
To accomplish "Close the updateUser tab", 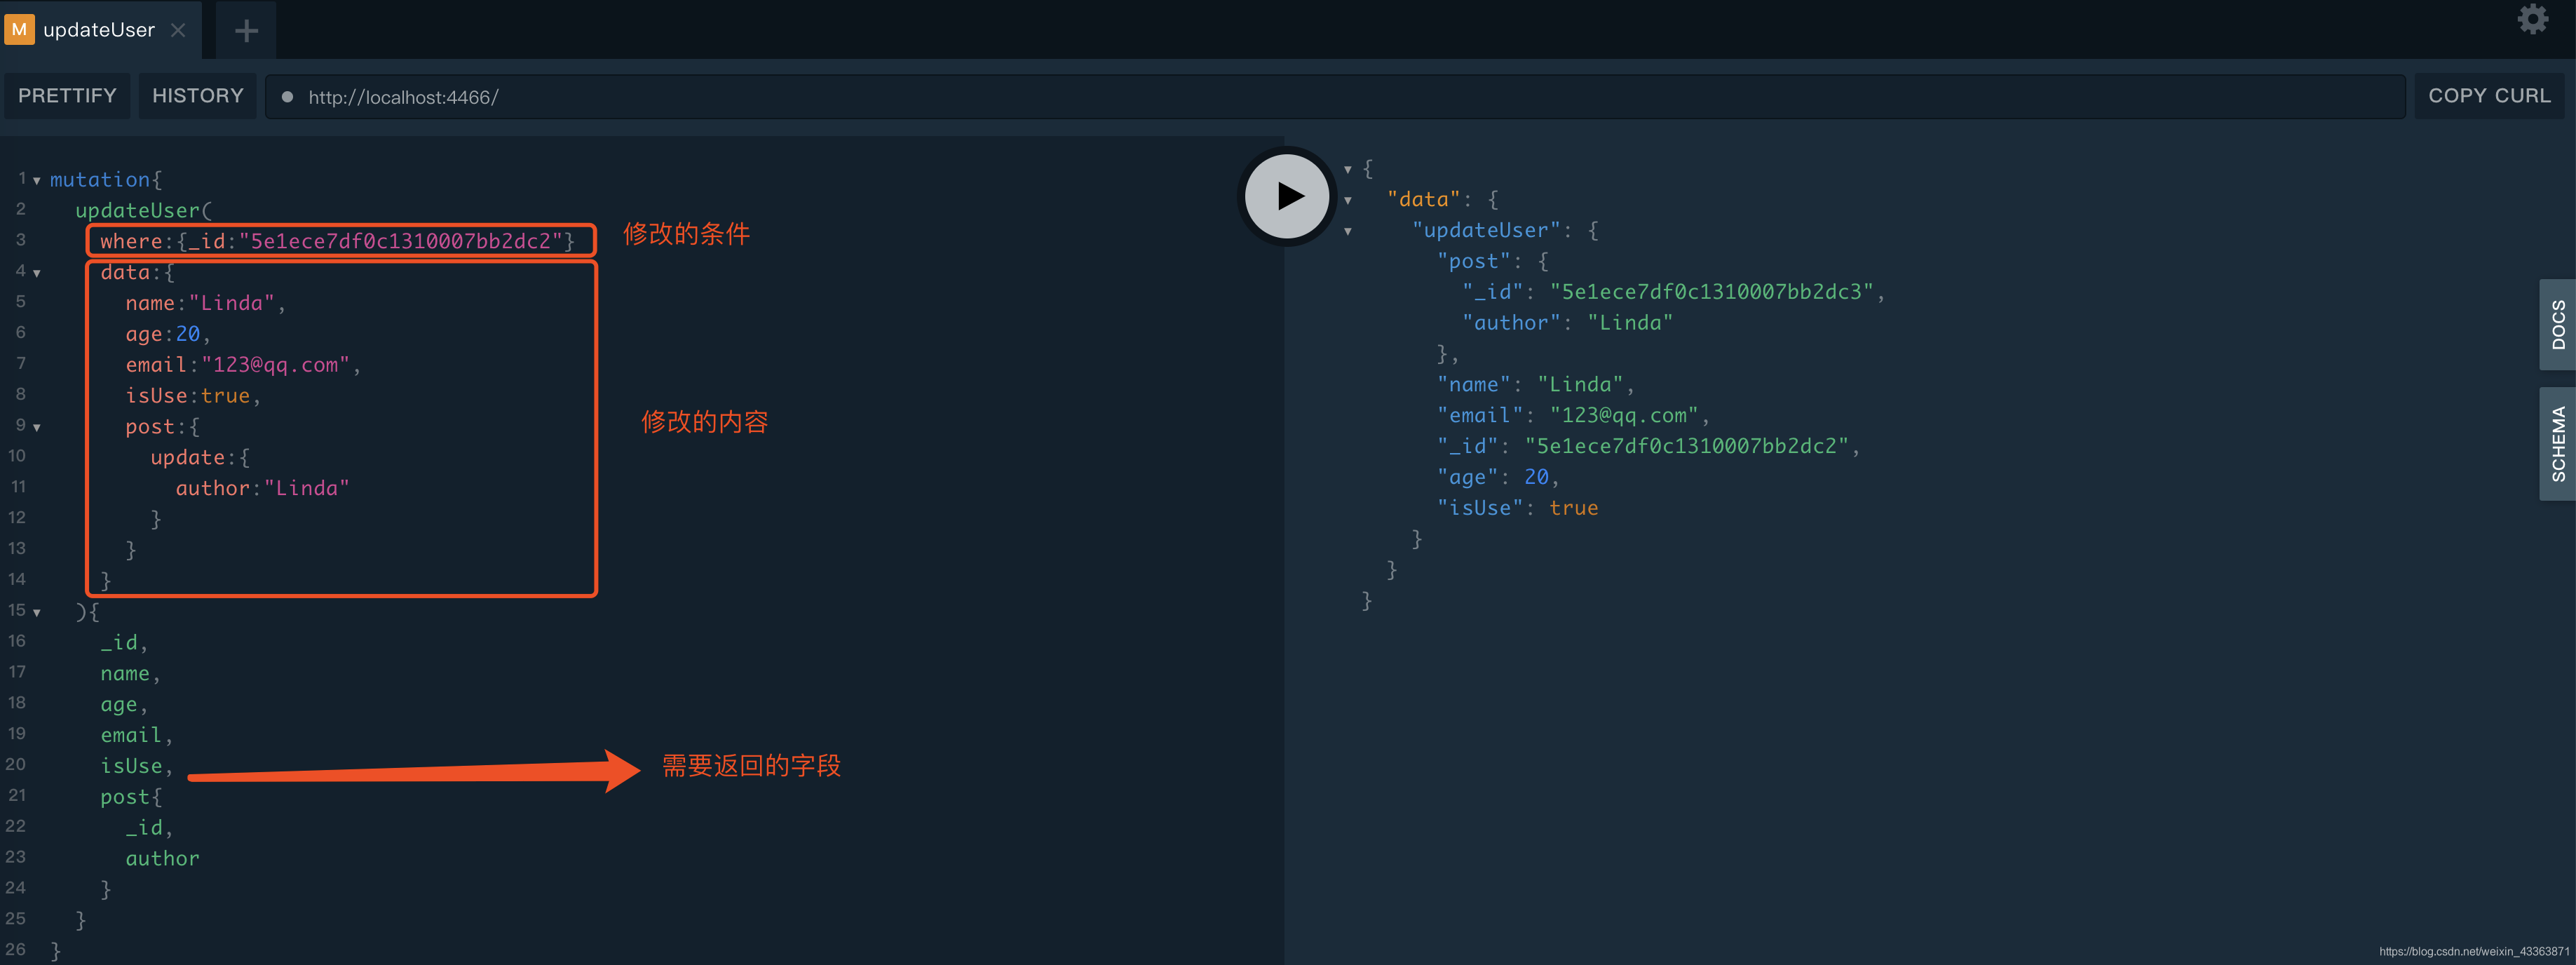I will click(x=178, y=30).
